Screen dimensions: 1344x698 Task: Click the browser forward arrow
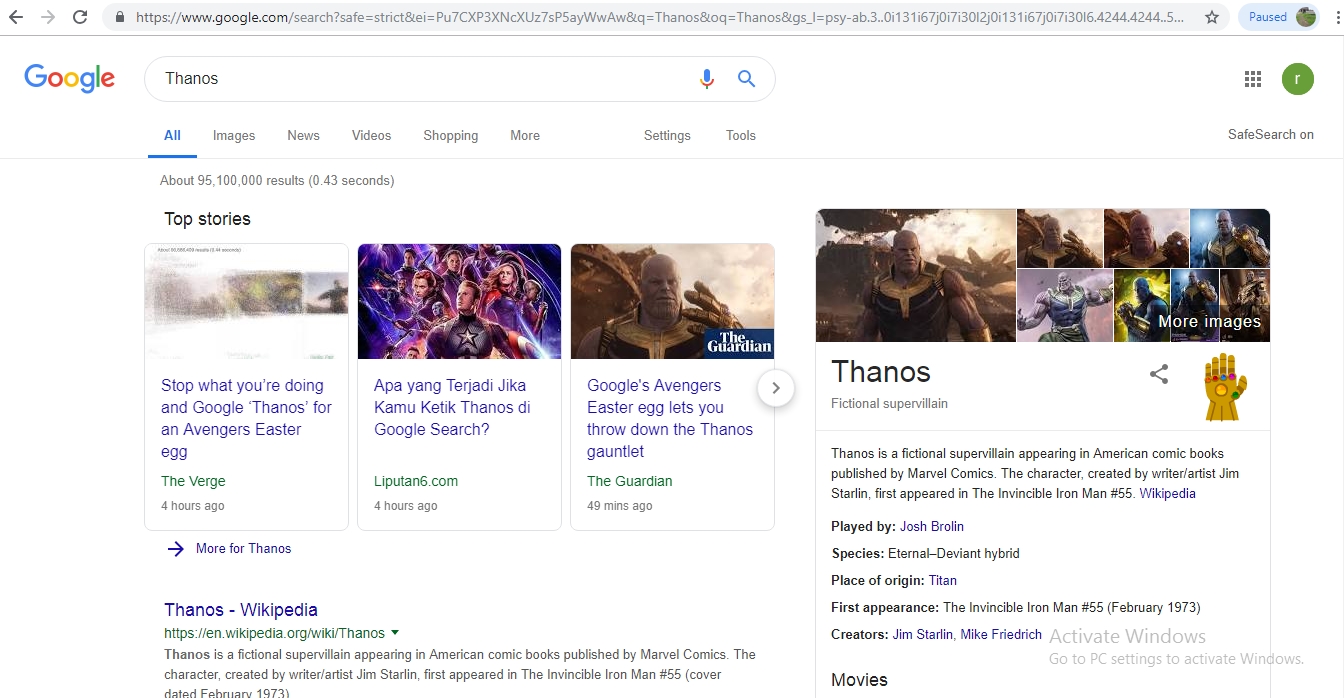point(48,17)
